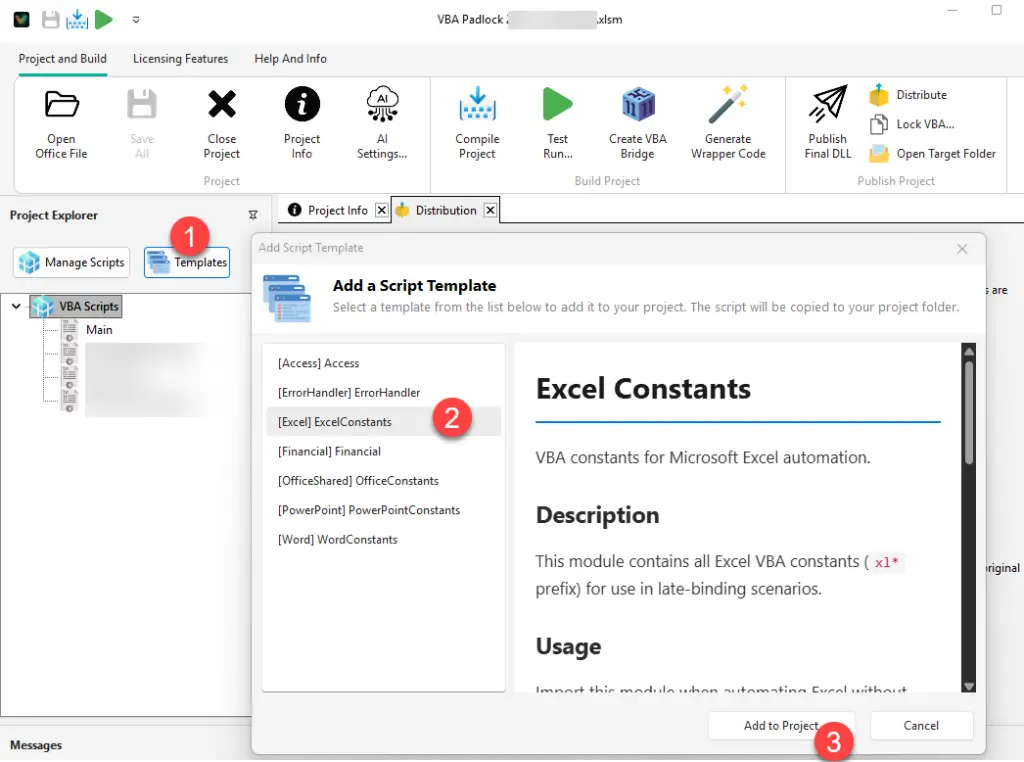1024x762 pixels.
Task: Click the Manage Scripts button
Action: point(70,262)
